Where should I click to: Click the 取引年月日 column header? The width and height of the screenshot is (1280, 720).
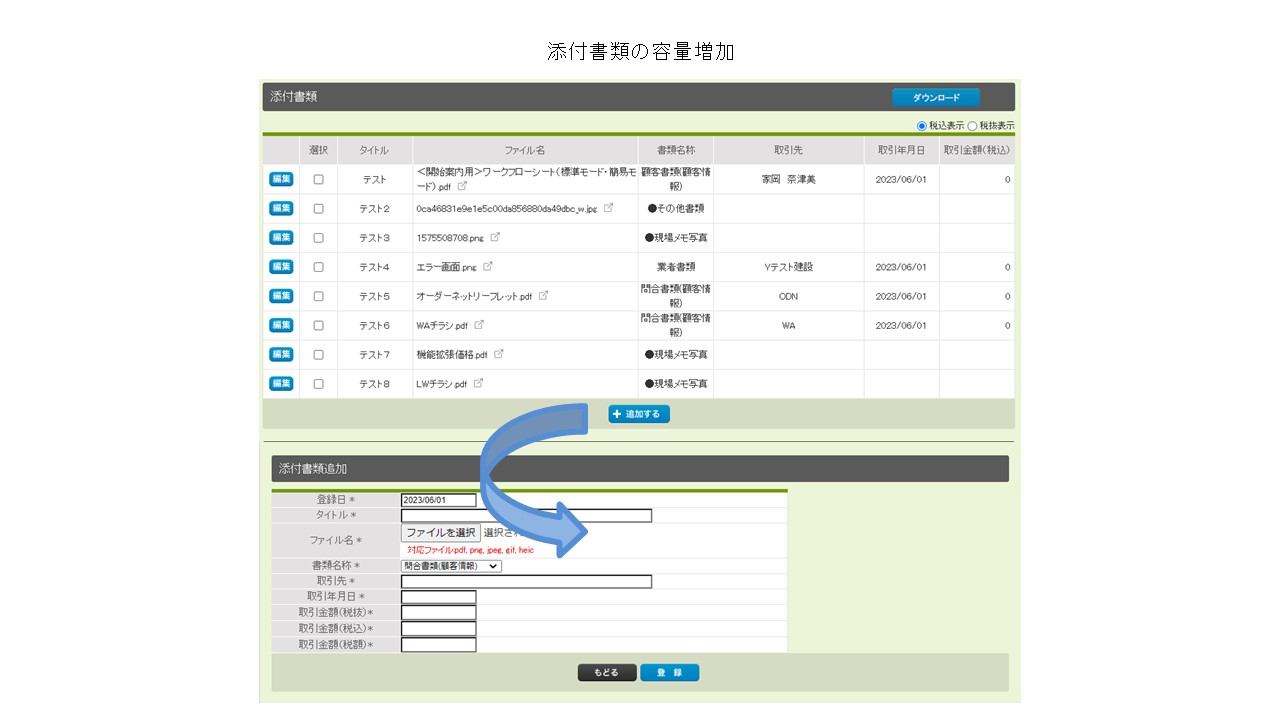pos(901,150)
